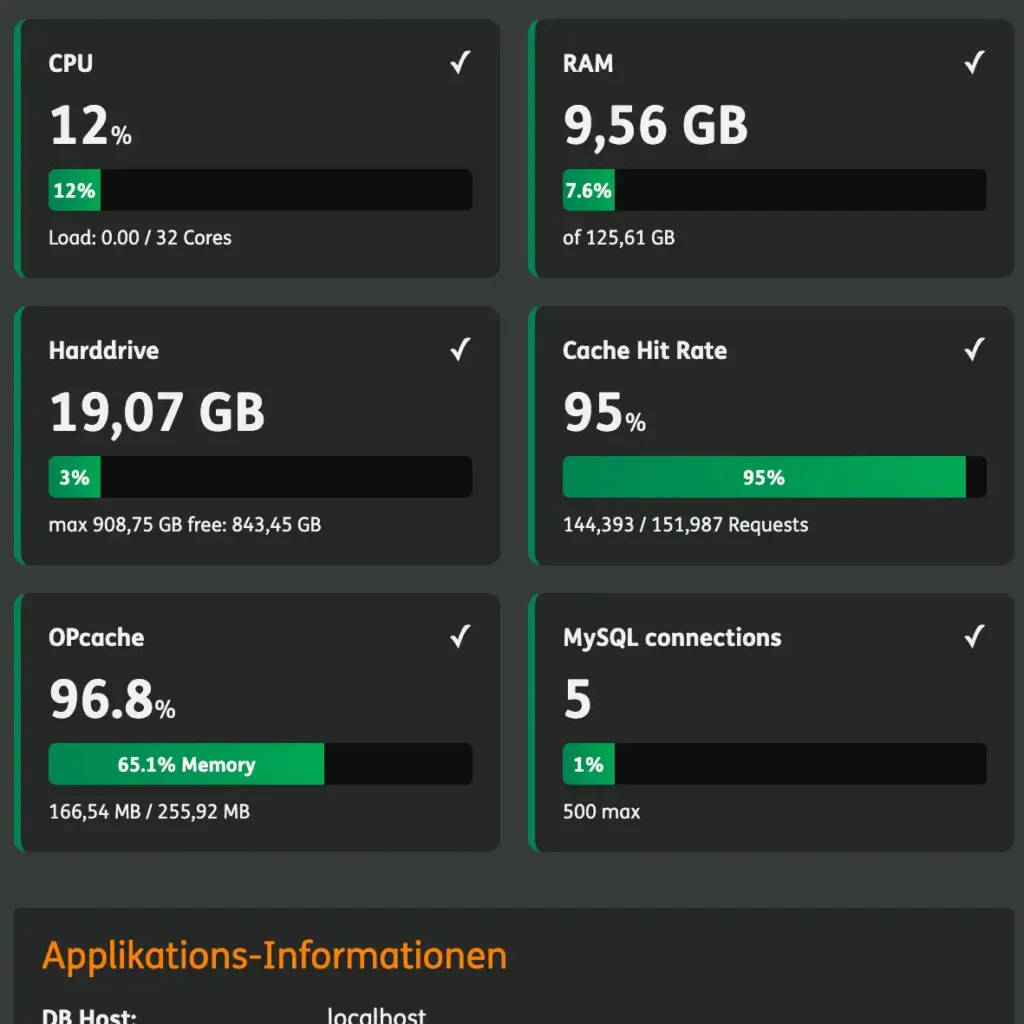The height and width of the screenshot is (1024, 1024).
Task: Click the localhost DB Host value
Action: coord(376,1015)
